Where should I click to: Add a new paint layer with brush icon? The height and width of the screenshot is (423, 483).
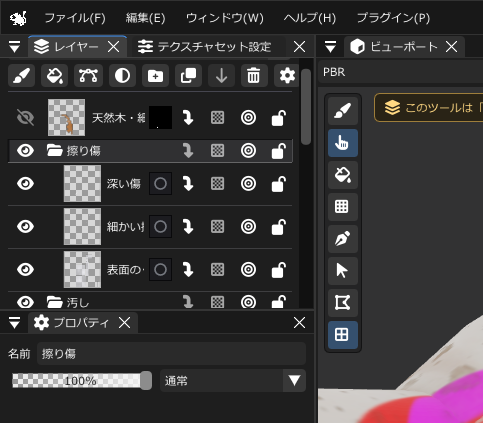pyautogui.click(x=22, y=76)
